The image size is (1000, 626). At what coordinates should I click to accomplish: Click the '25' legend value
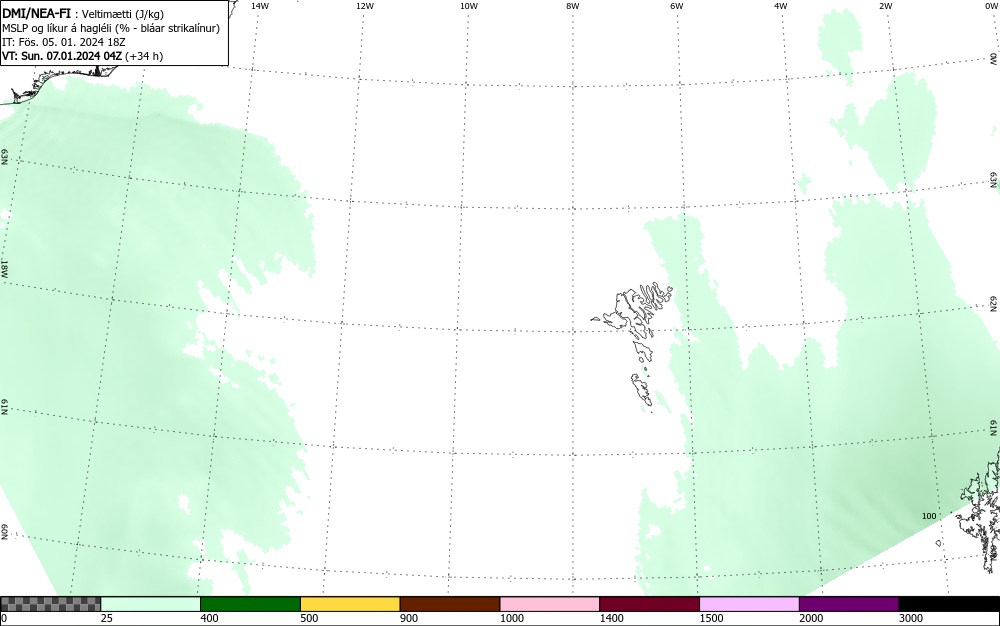[x=107, y=618]
